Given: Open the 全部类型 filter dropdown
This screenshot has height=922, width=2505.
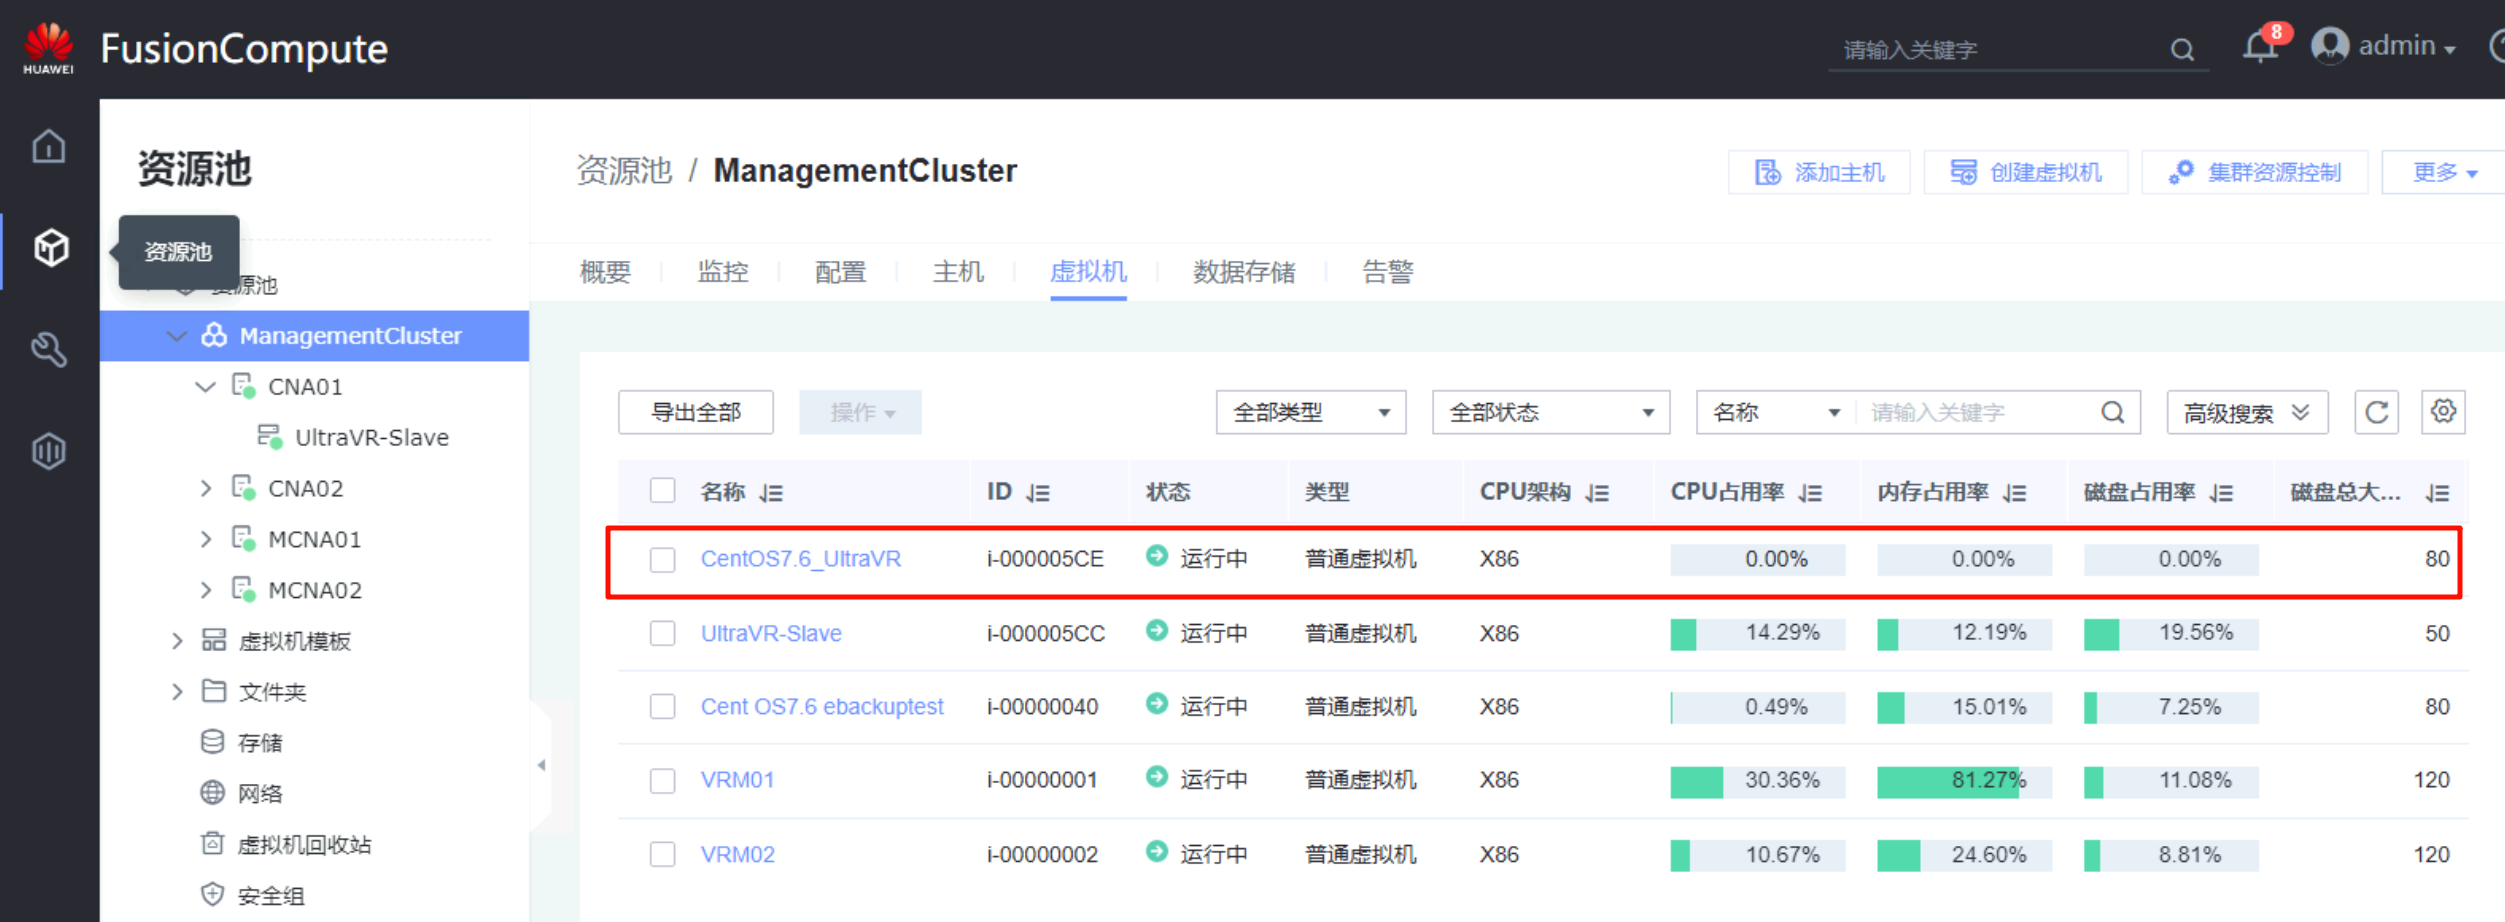Looking at the screenshot, I should [x=1310, y=412].
